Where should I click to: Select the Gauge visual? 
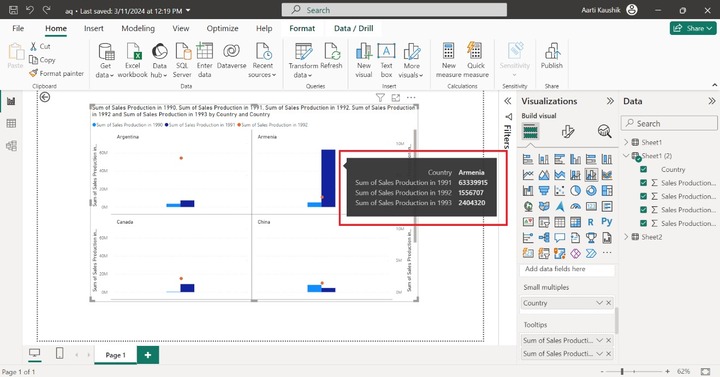tap(575, 207)
